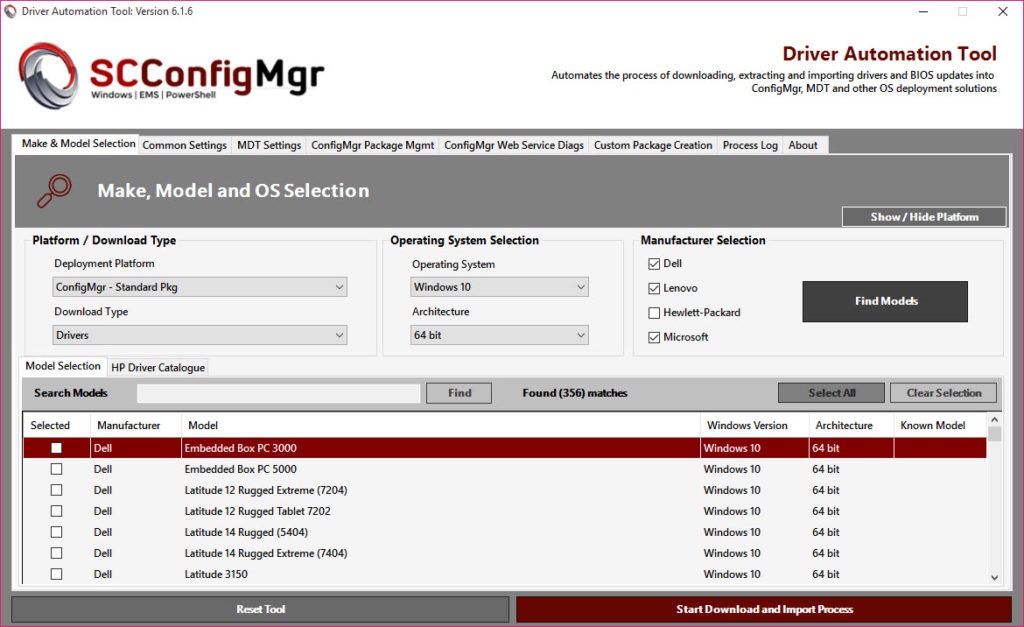Check Latitude 14 Rugged Extreme (7404) row
This screenshot has height=627, width=1024.
click(57, 553)
